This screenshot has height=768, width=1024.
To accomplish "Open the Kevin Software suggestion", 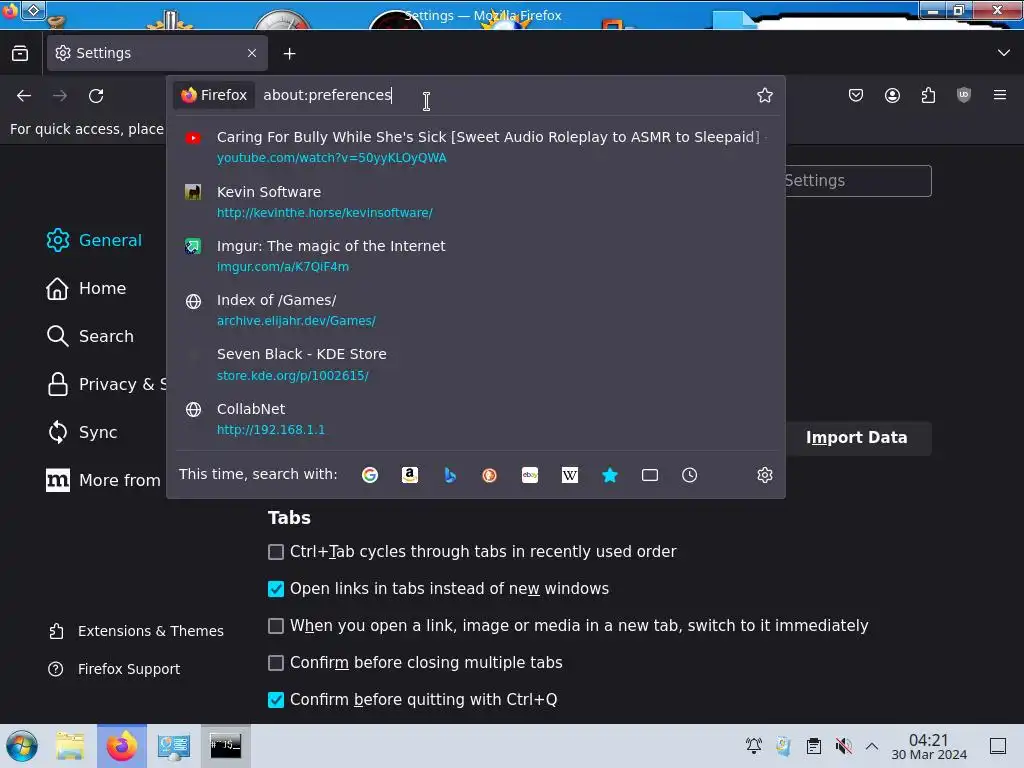I will click(x=476, y=202).
